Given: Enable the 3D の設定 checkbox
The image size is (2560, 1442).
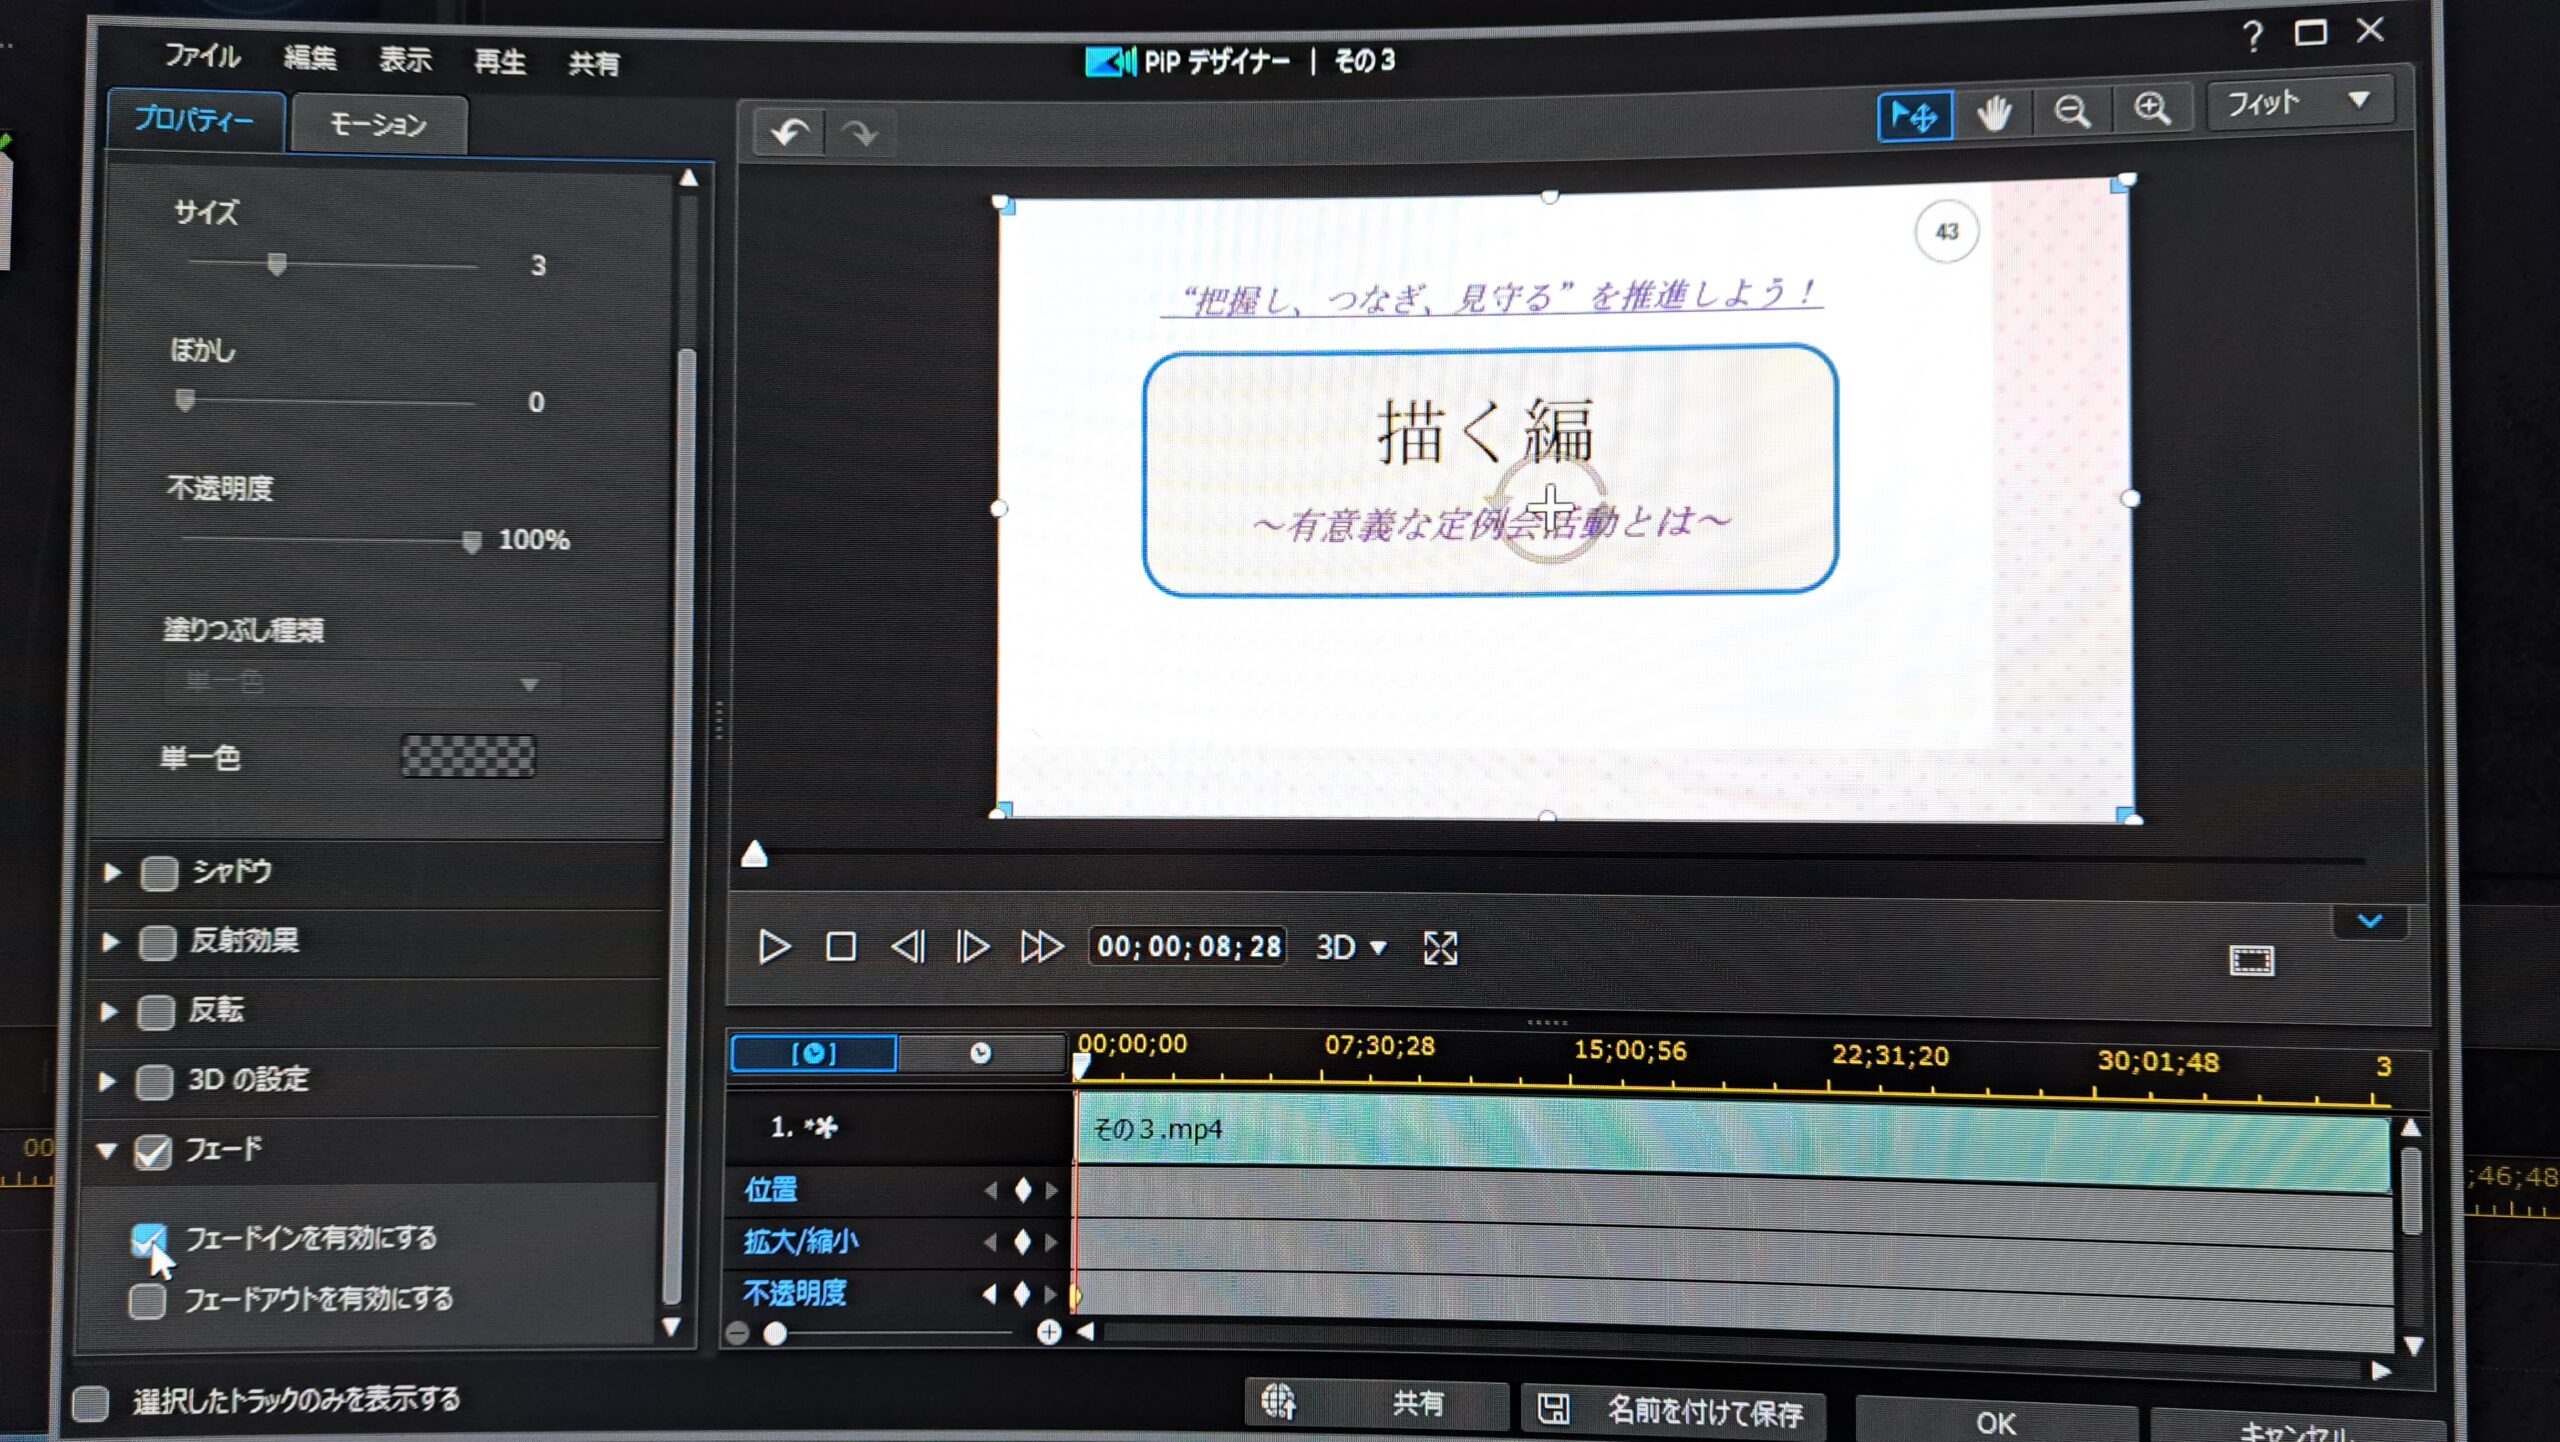Looking at the screenshot, I should point(154,1082).
